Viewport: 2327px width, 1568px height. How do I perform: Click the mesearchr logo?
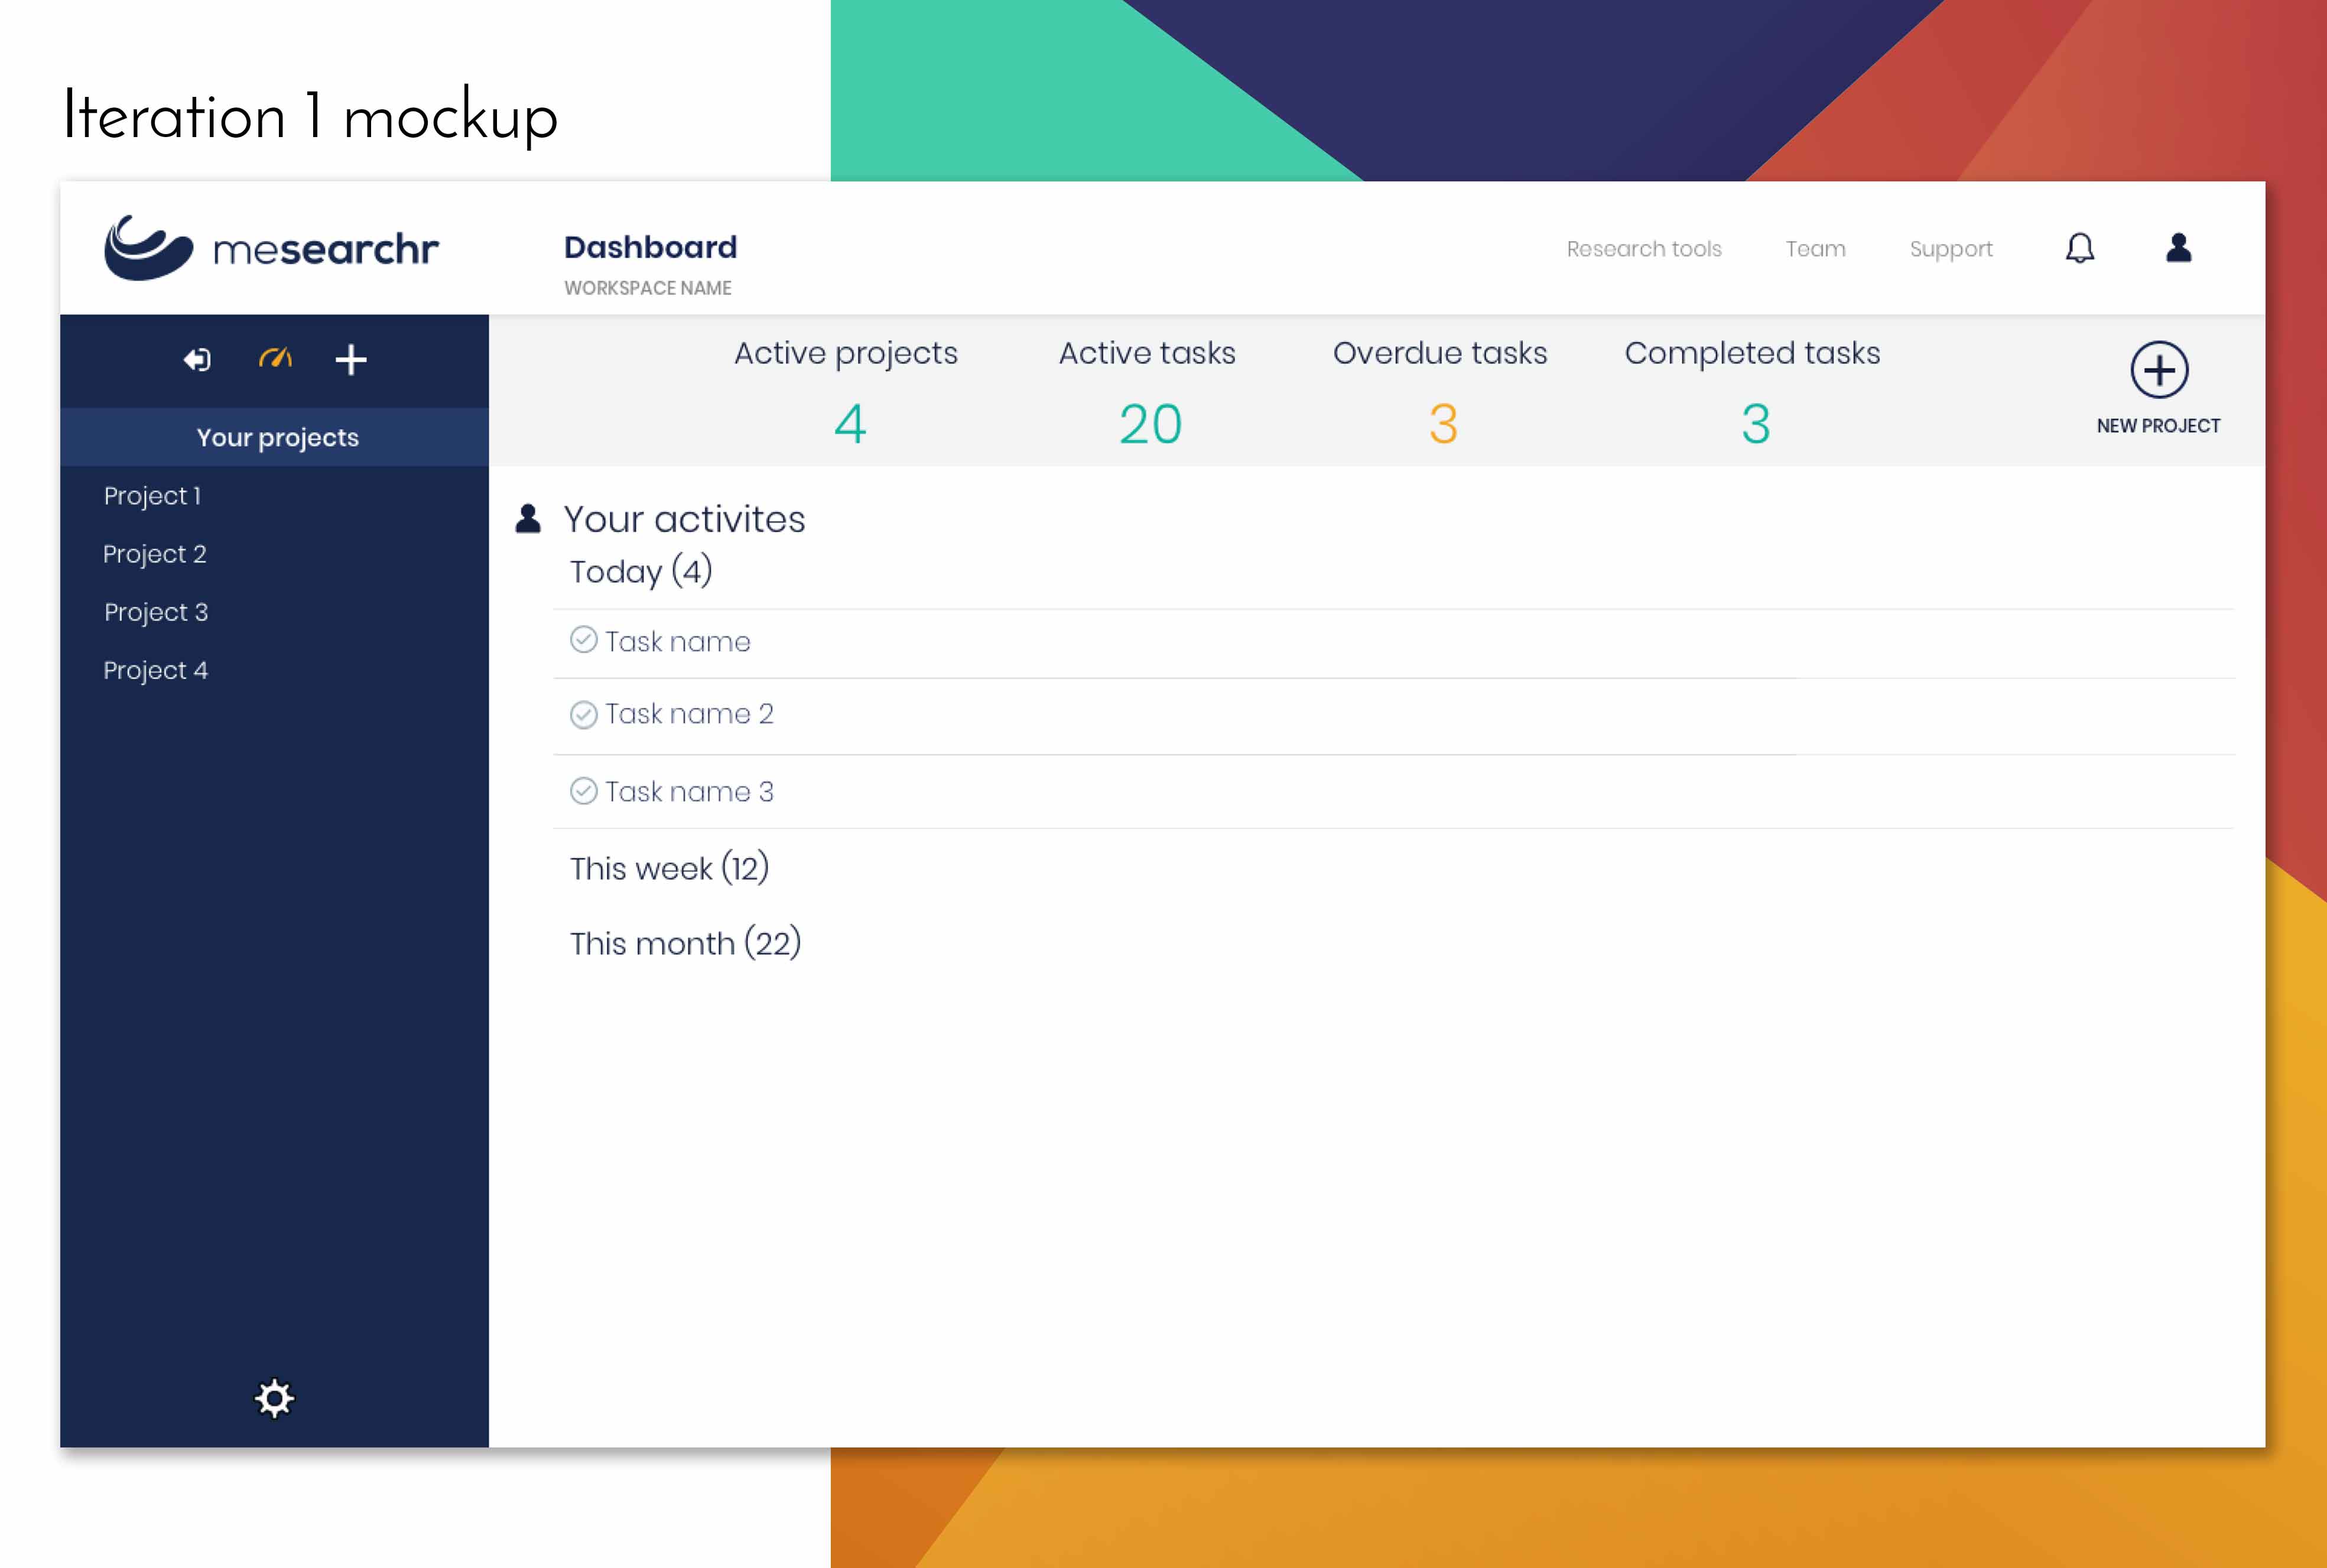(271, 248)
